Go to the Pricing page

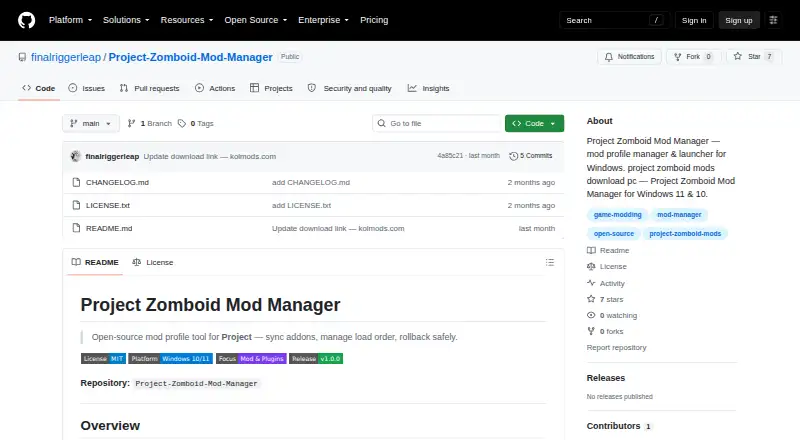374,20
